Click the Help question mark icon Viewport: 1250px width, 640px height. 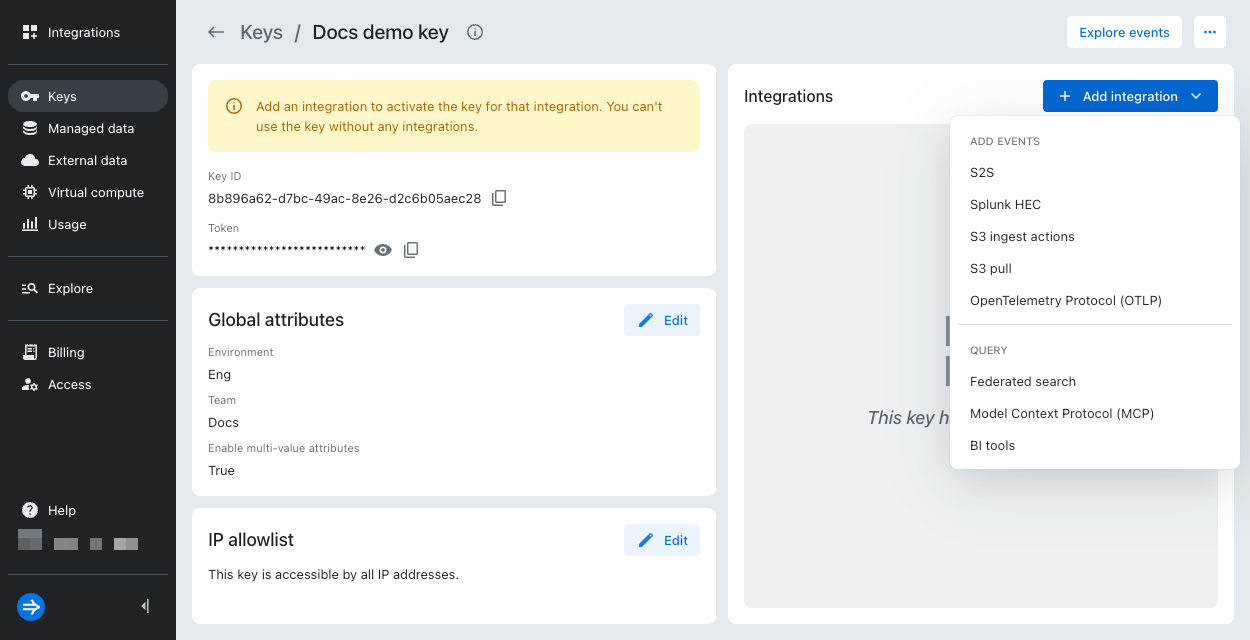click(30, 510)
